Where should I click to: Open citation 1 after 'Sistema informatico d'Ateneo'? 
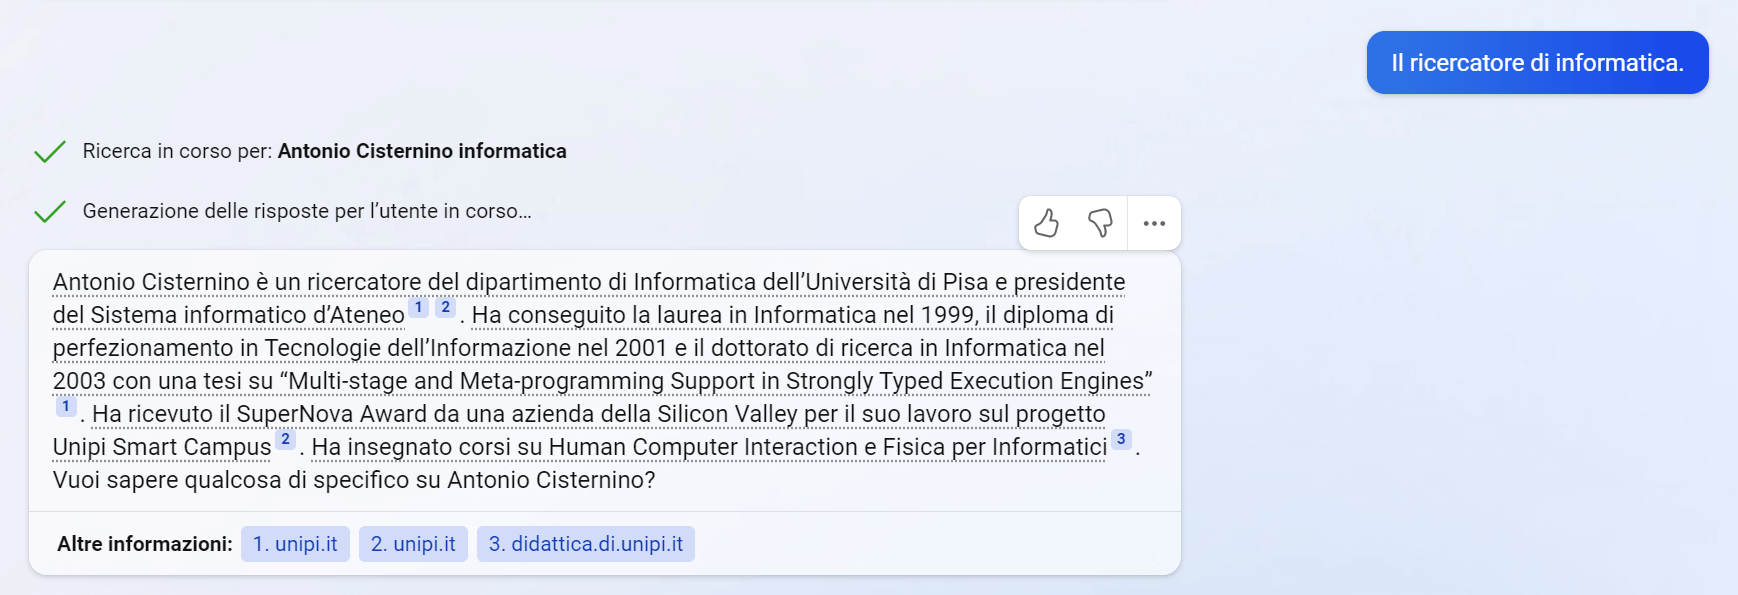419,308
